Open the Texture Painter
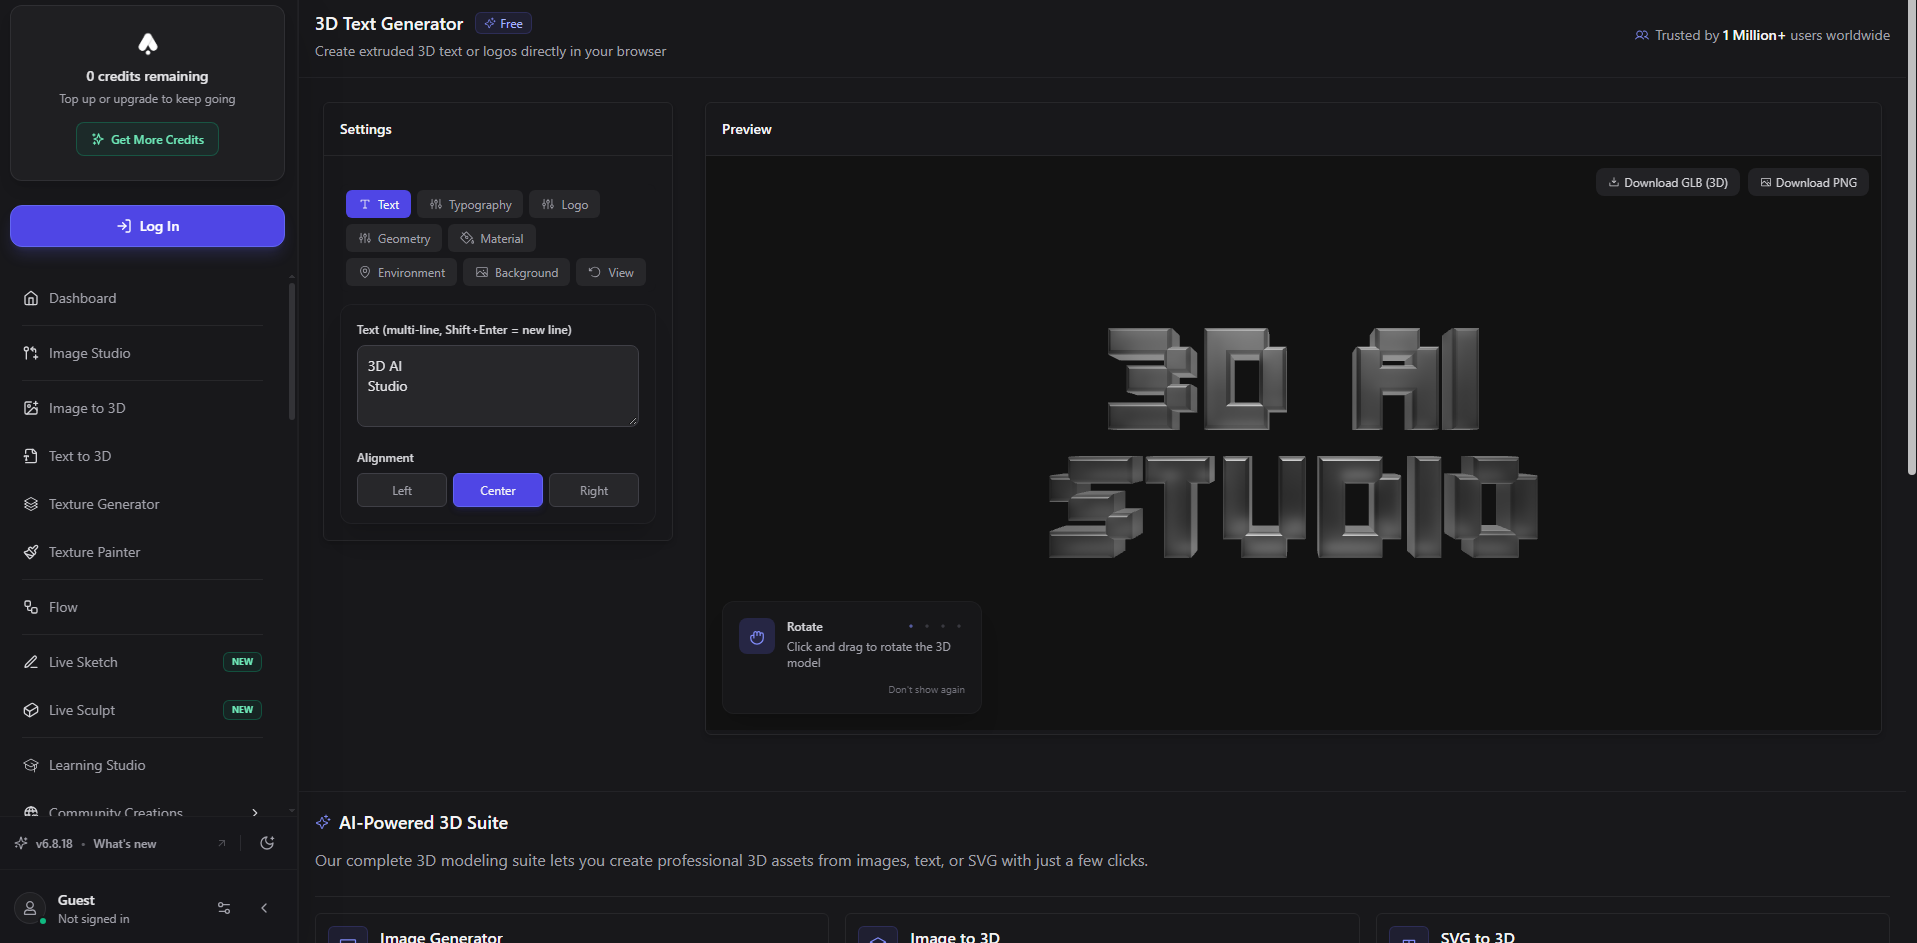Image resolution: width=1917 pixels, height=943 pixels. pyautogui.click(x=143, y=552)
